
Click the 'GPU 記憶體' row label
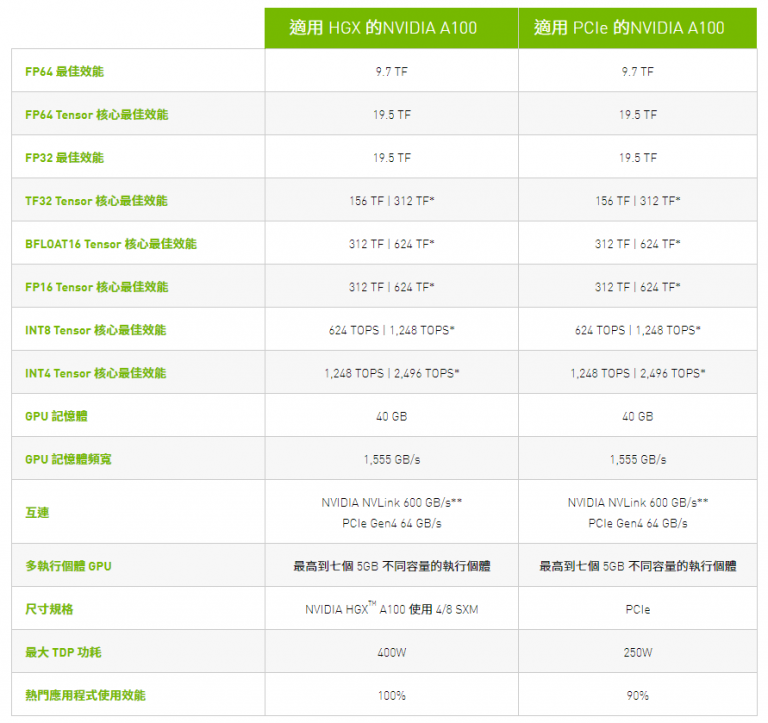coord(56,416)
